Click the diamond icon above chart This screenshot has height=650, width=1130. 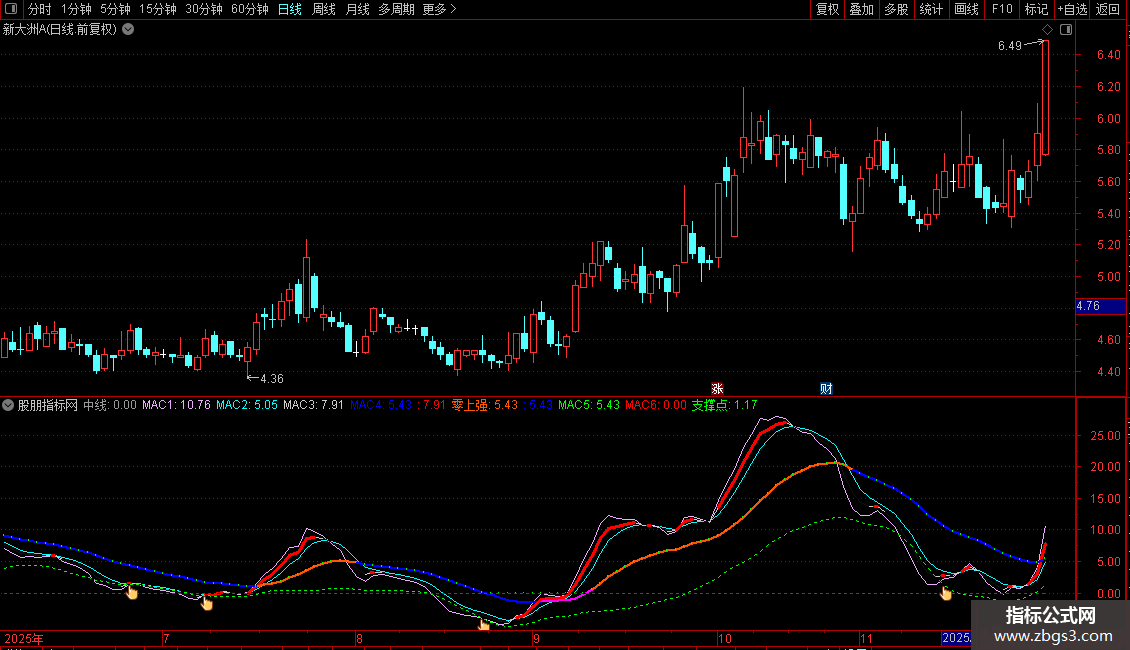tap(1048, 30)
